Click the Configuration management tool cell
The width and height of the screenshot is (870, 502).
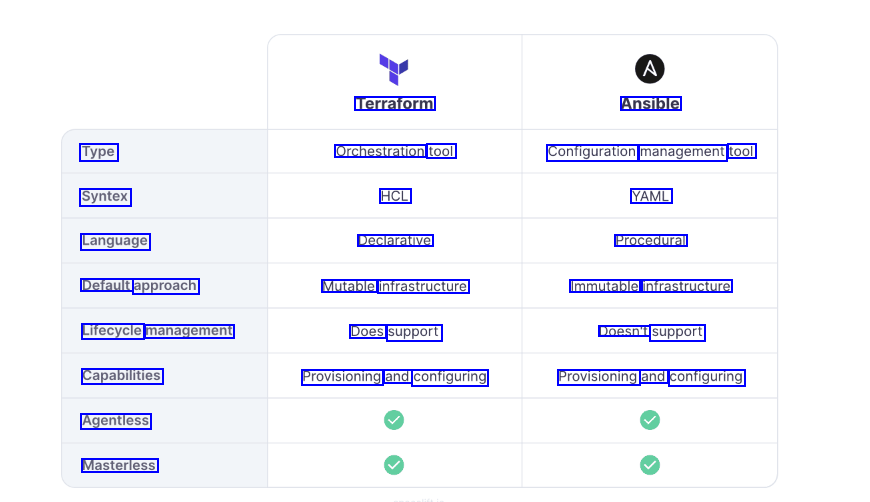tap(651, 152)
